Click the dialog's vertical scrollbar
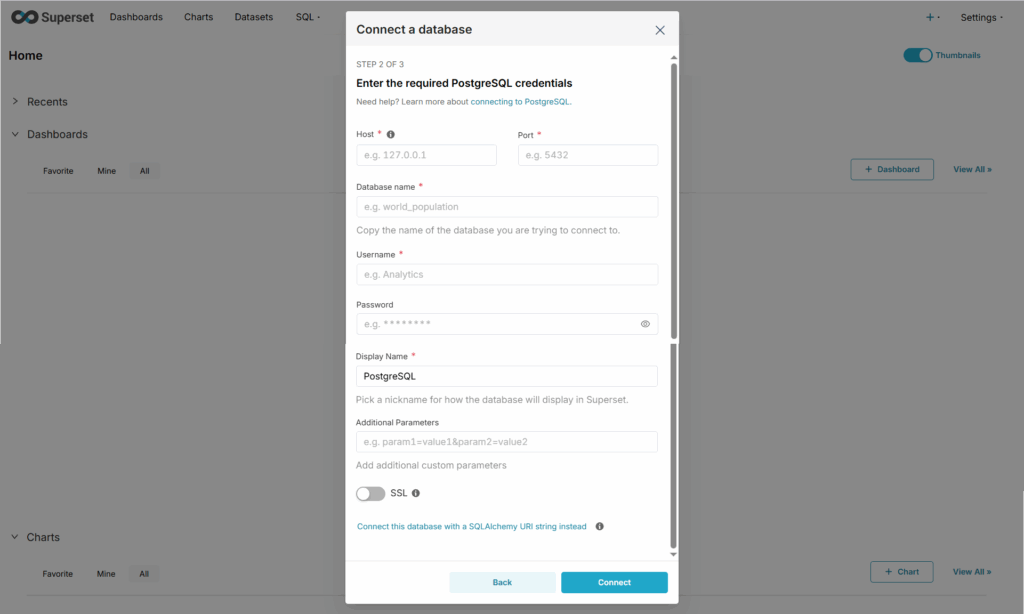Image resolution: width=1024 pixels, height=614 pixels. point(673,300)
